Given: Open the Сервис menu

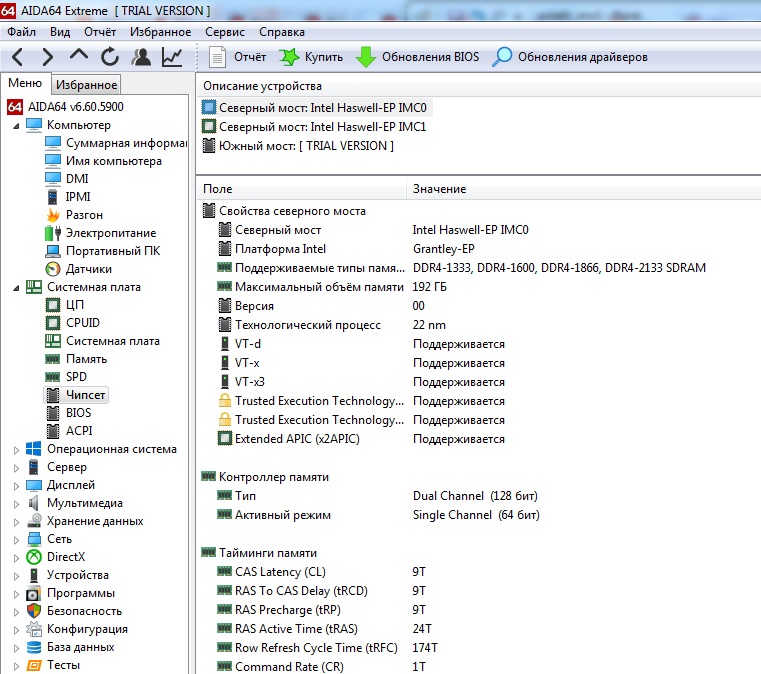Looking at the screenshot, I should pos(225,32).
